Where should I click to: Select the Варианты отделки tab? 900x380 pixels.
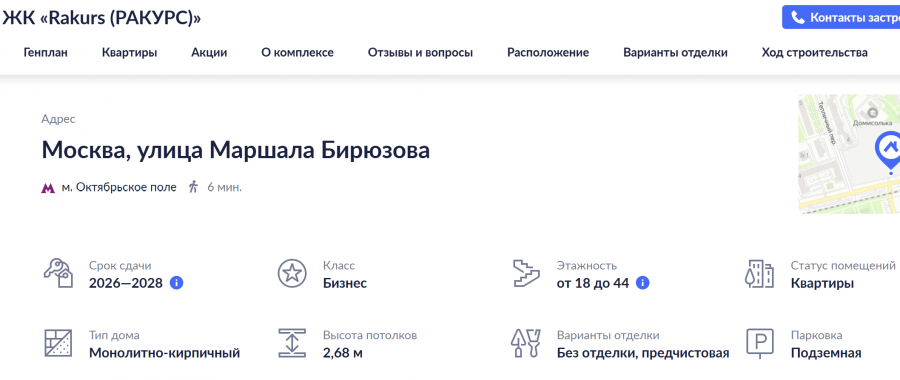coord(676,53)
